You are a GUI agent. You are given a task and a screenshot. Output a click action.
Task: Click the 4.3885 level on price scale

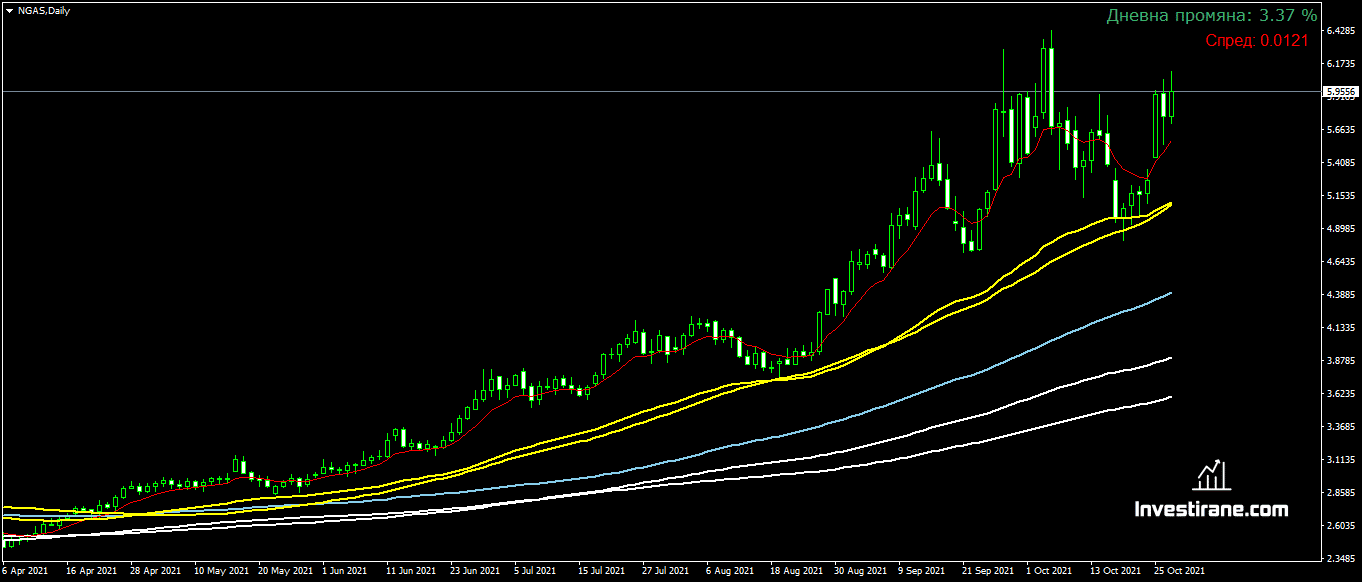point(1340,295)
